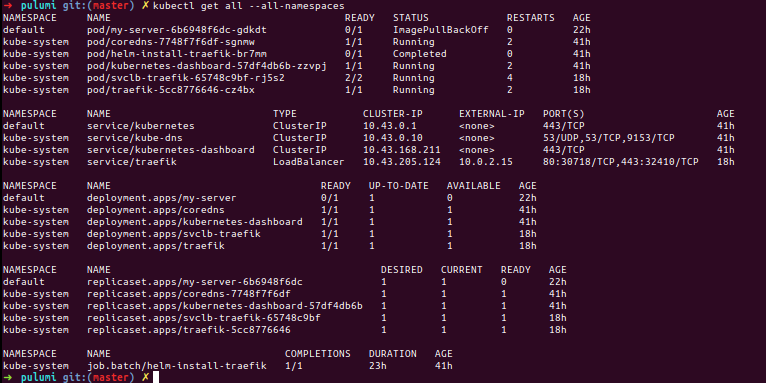Click job.batch/helm-install-traefik entry
Viewport: 766px width, 383px height.
point(176,365)
